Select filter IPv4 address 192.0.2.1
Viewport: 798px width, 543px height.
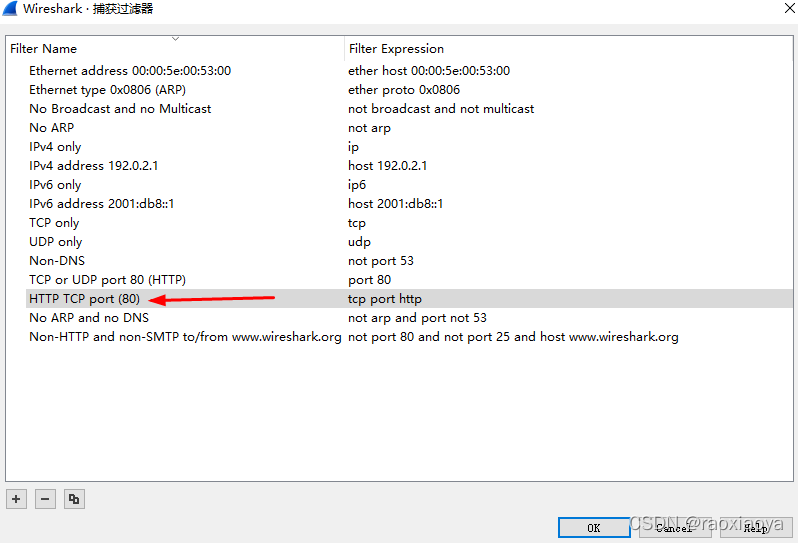point(94,166)
